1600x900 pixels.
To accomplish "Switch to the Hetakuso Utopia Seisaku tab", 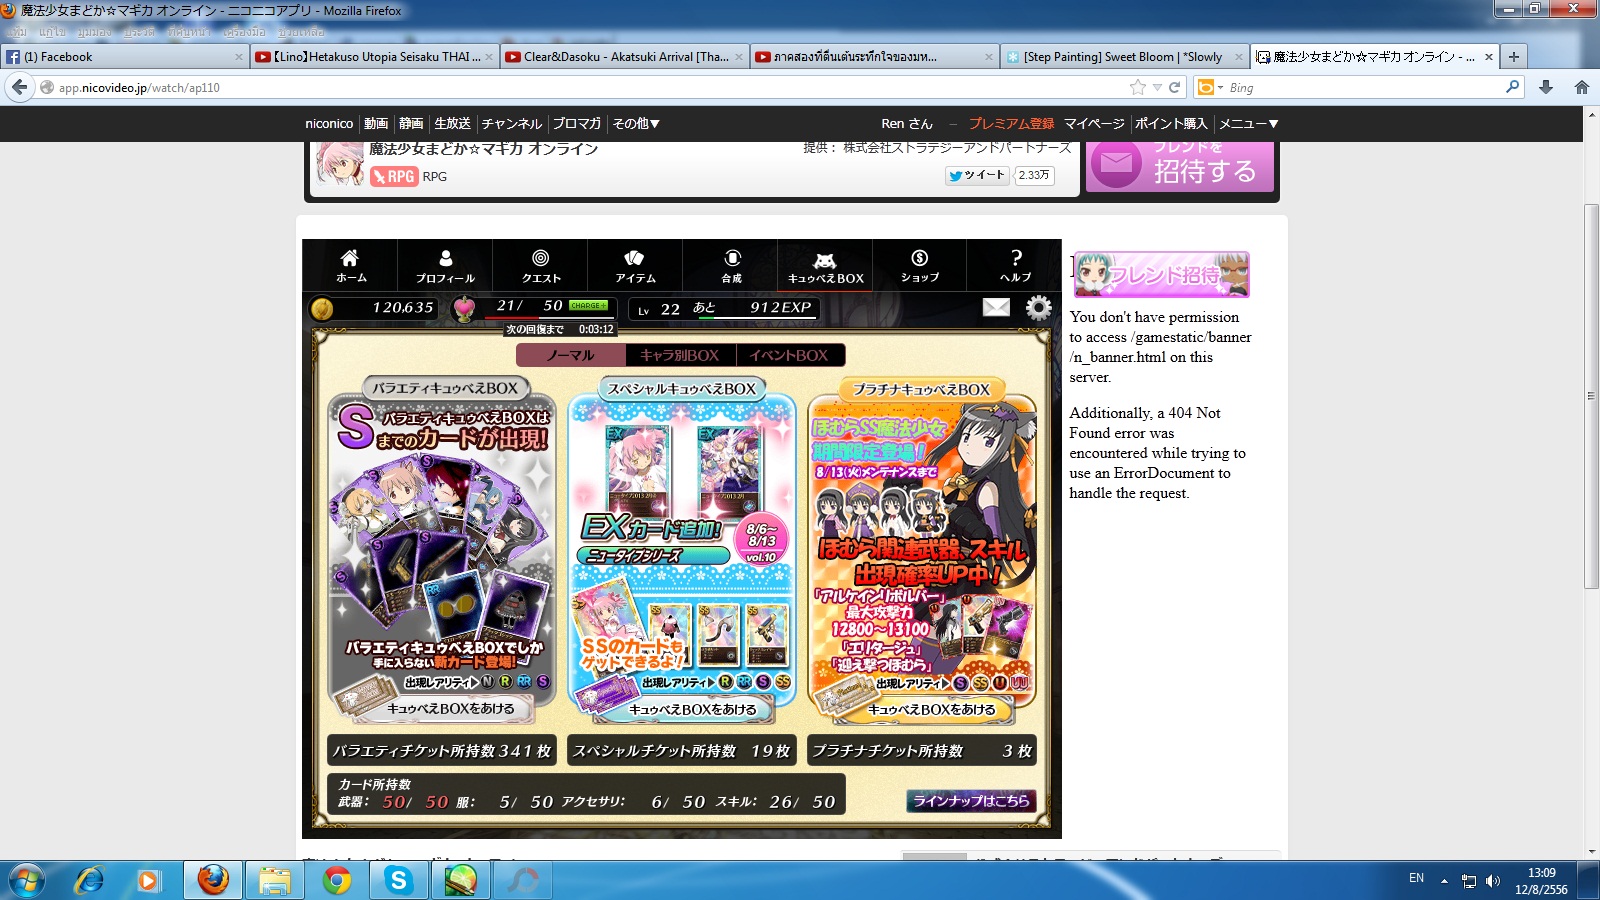I will click(x=374, y=57).
